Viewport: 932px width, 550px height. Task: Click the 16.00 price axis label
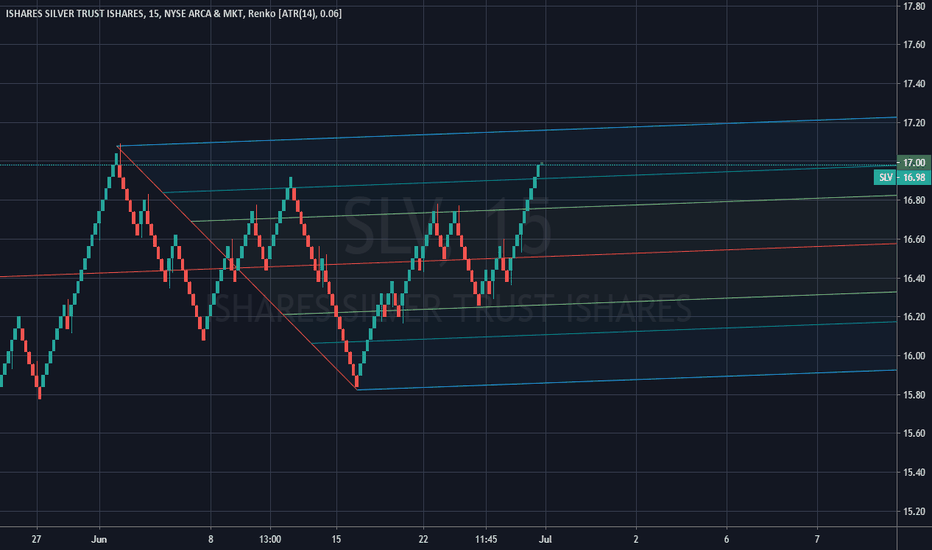click(914, 356)
